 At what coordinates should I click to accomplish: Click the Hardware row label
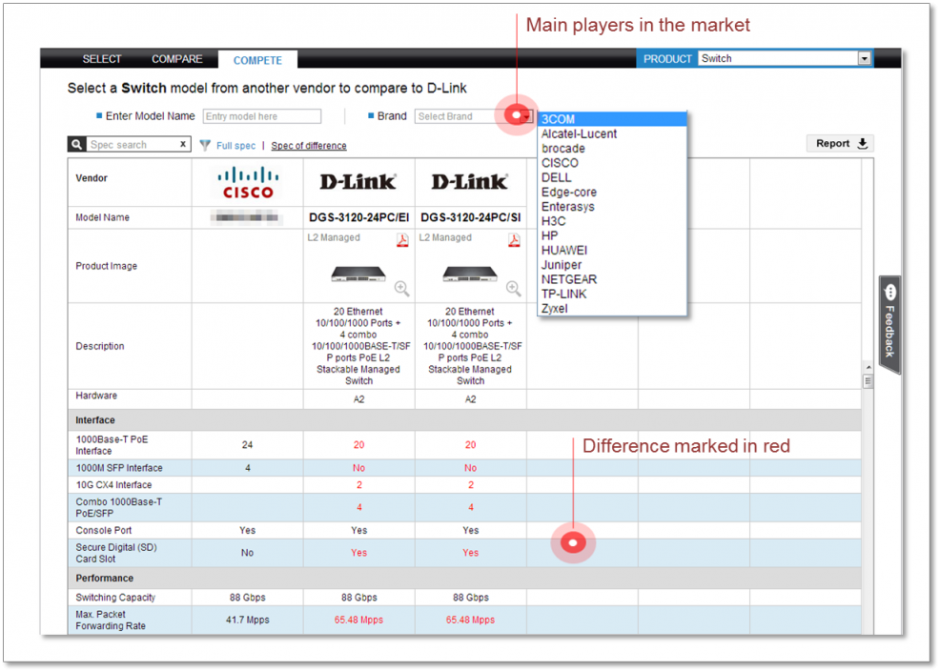click(x=97, y=396)
